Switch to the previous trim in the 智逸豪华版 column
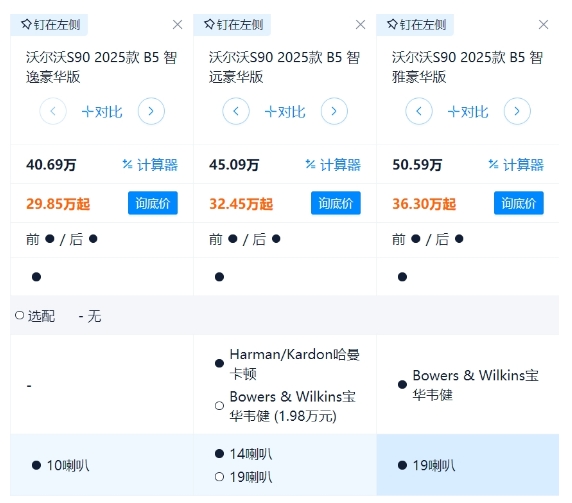This screenshot has height=503, width=572. (53, 111)
